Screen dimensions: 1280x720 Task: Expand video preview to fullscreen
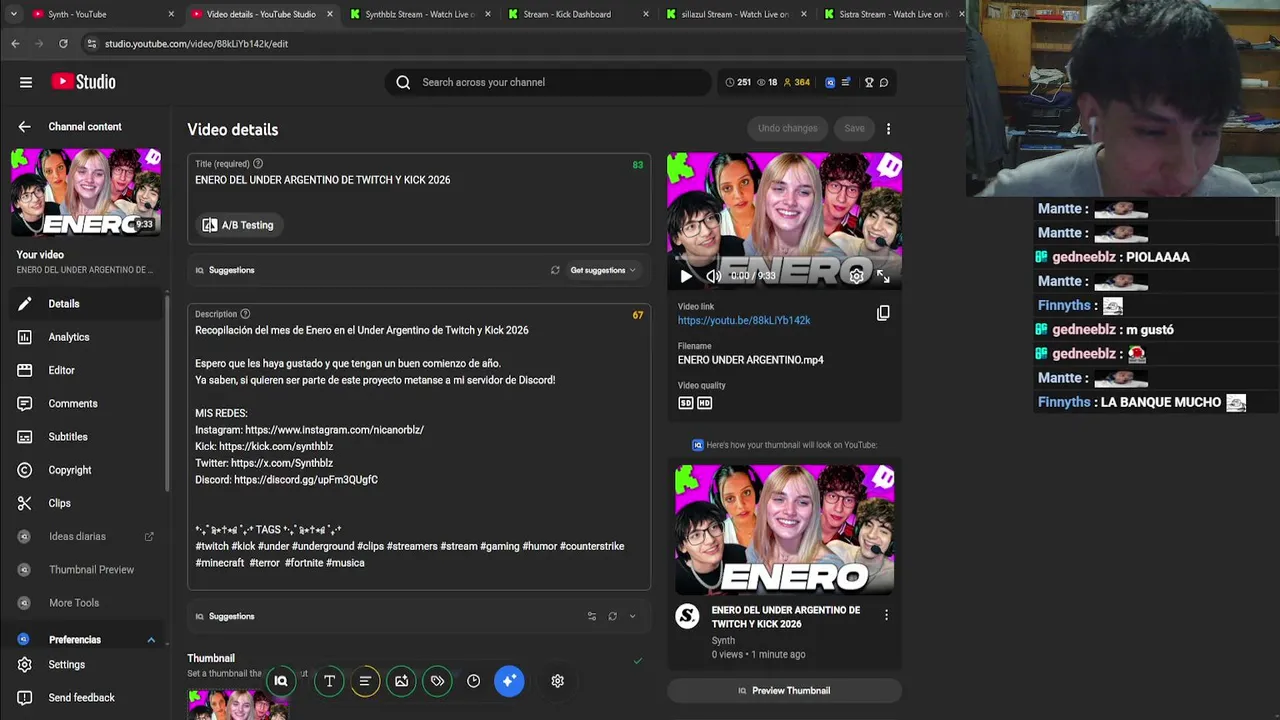[x=883, y=276]
